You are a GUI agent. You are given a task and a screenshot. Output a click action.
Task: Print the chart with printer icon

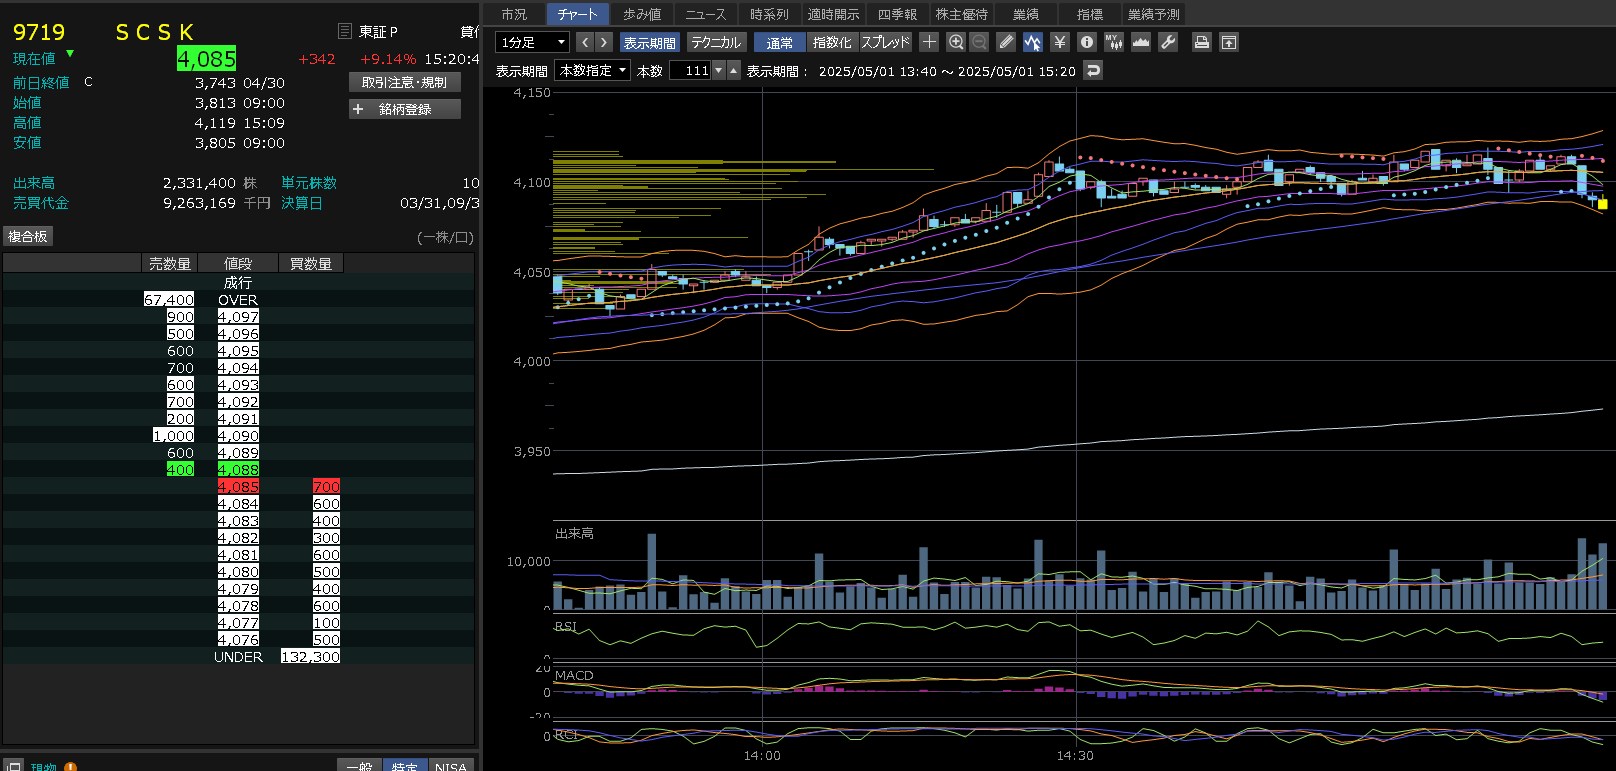point(1202,42)
